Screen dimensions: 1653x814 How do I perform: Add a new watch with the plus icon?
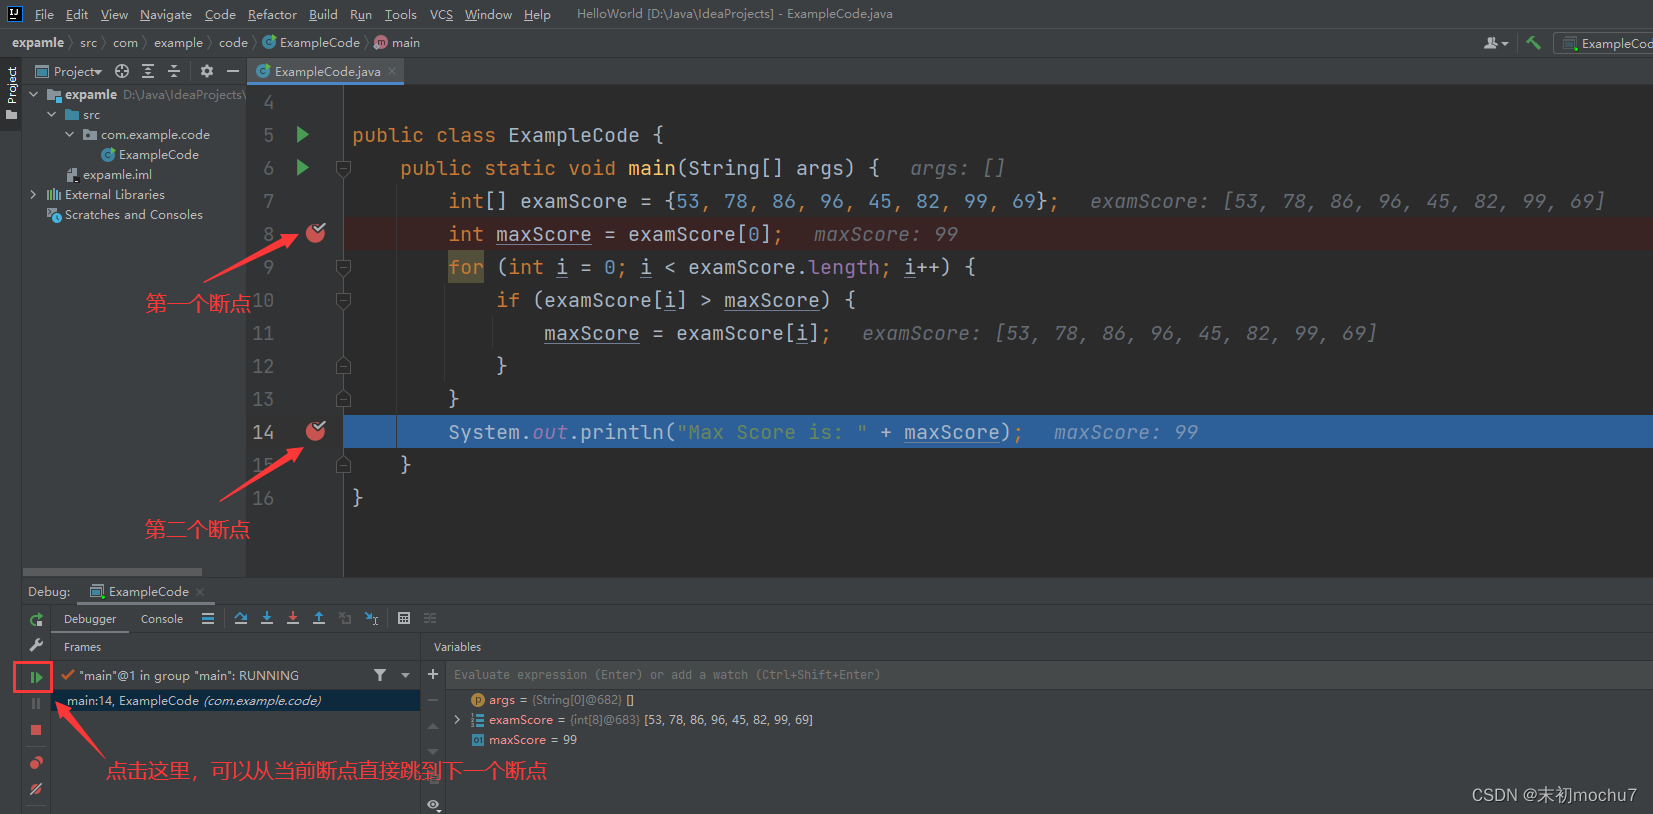pyautogui.click(x=433, y=675)
